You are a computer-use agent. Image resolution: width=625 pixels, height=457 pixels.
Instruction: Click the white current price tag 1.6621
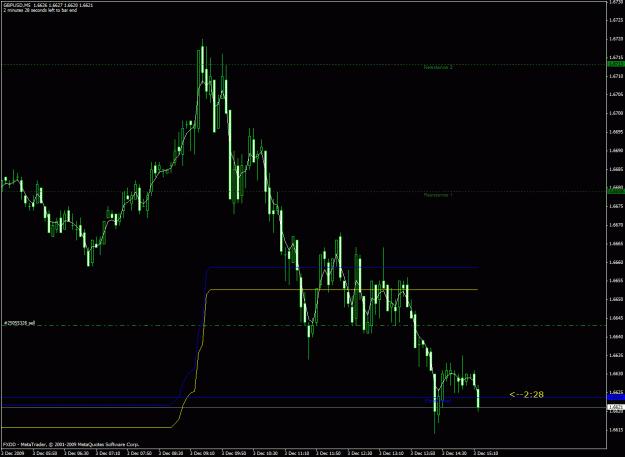click(616, 407)
